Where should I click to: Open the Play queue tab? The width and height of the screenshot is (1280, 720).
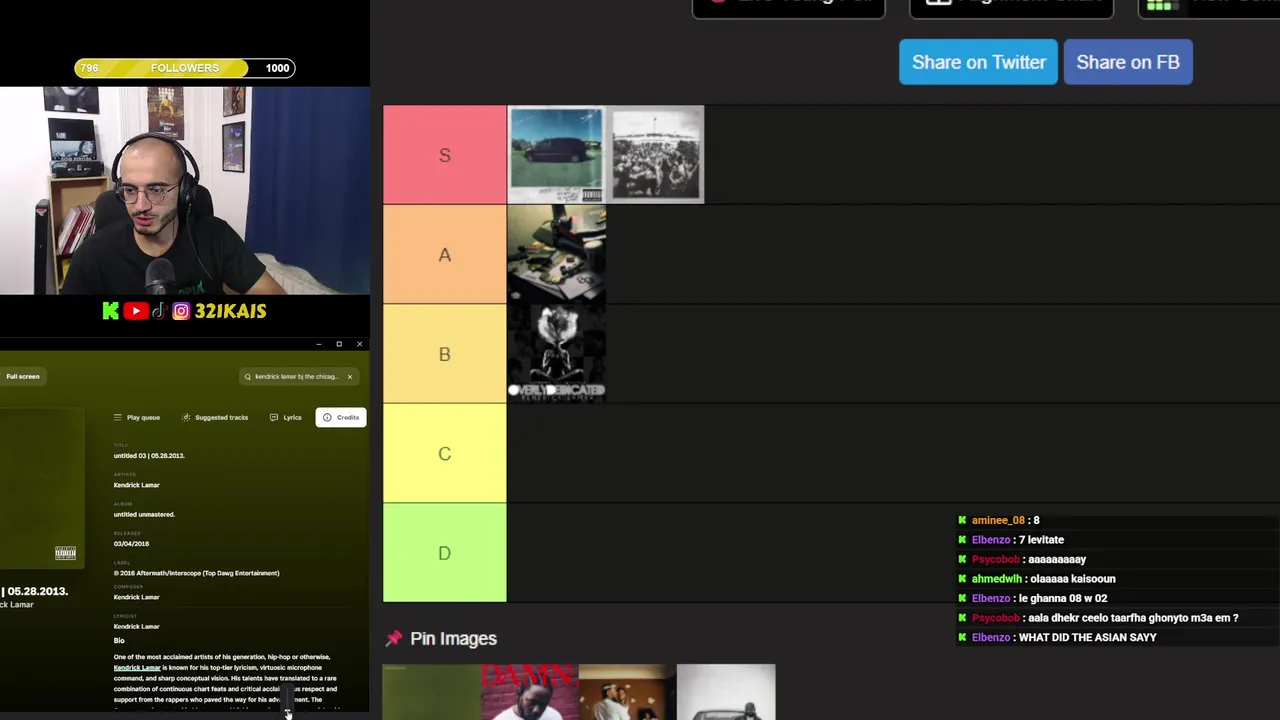[137, 417]
